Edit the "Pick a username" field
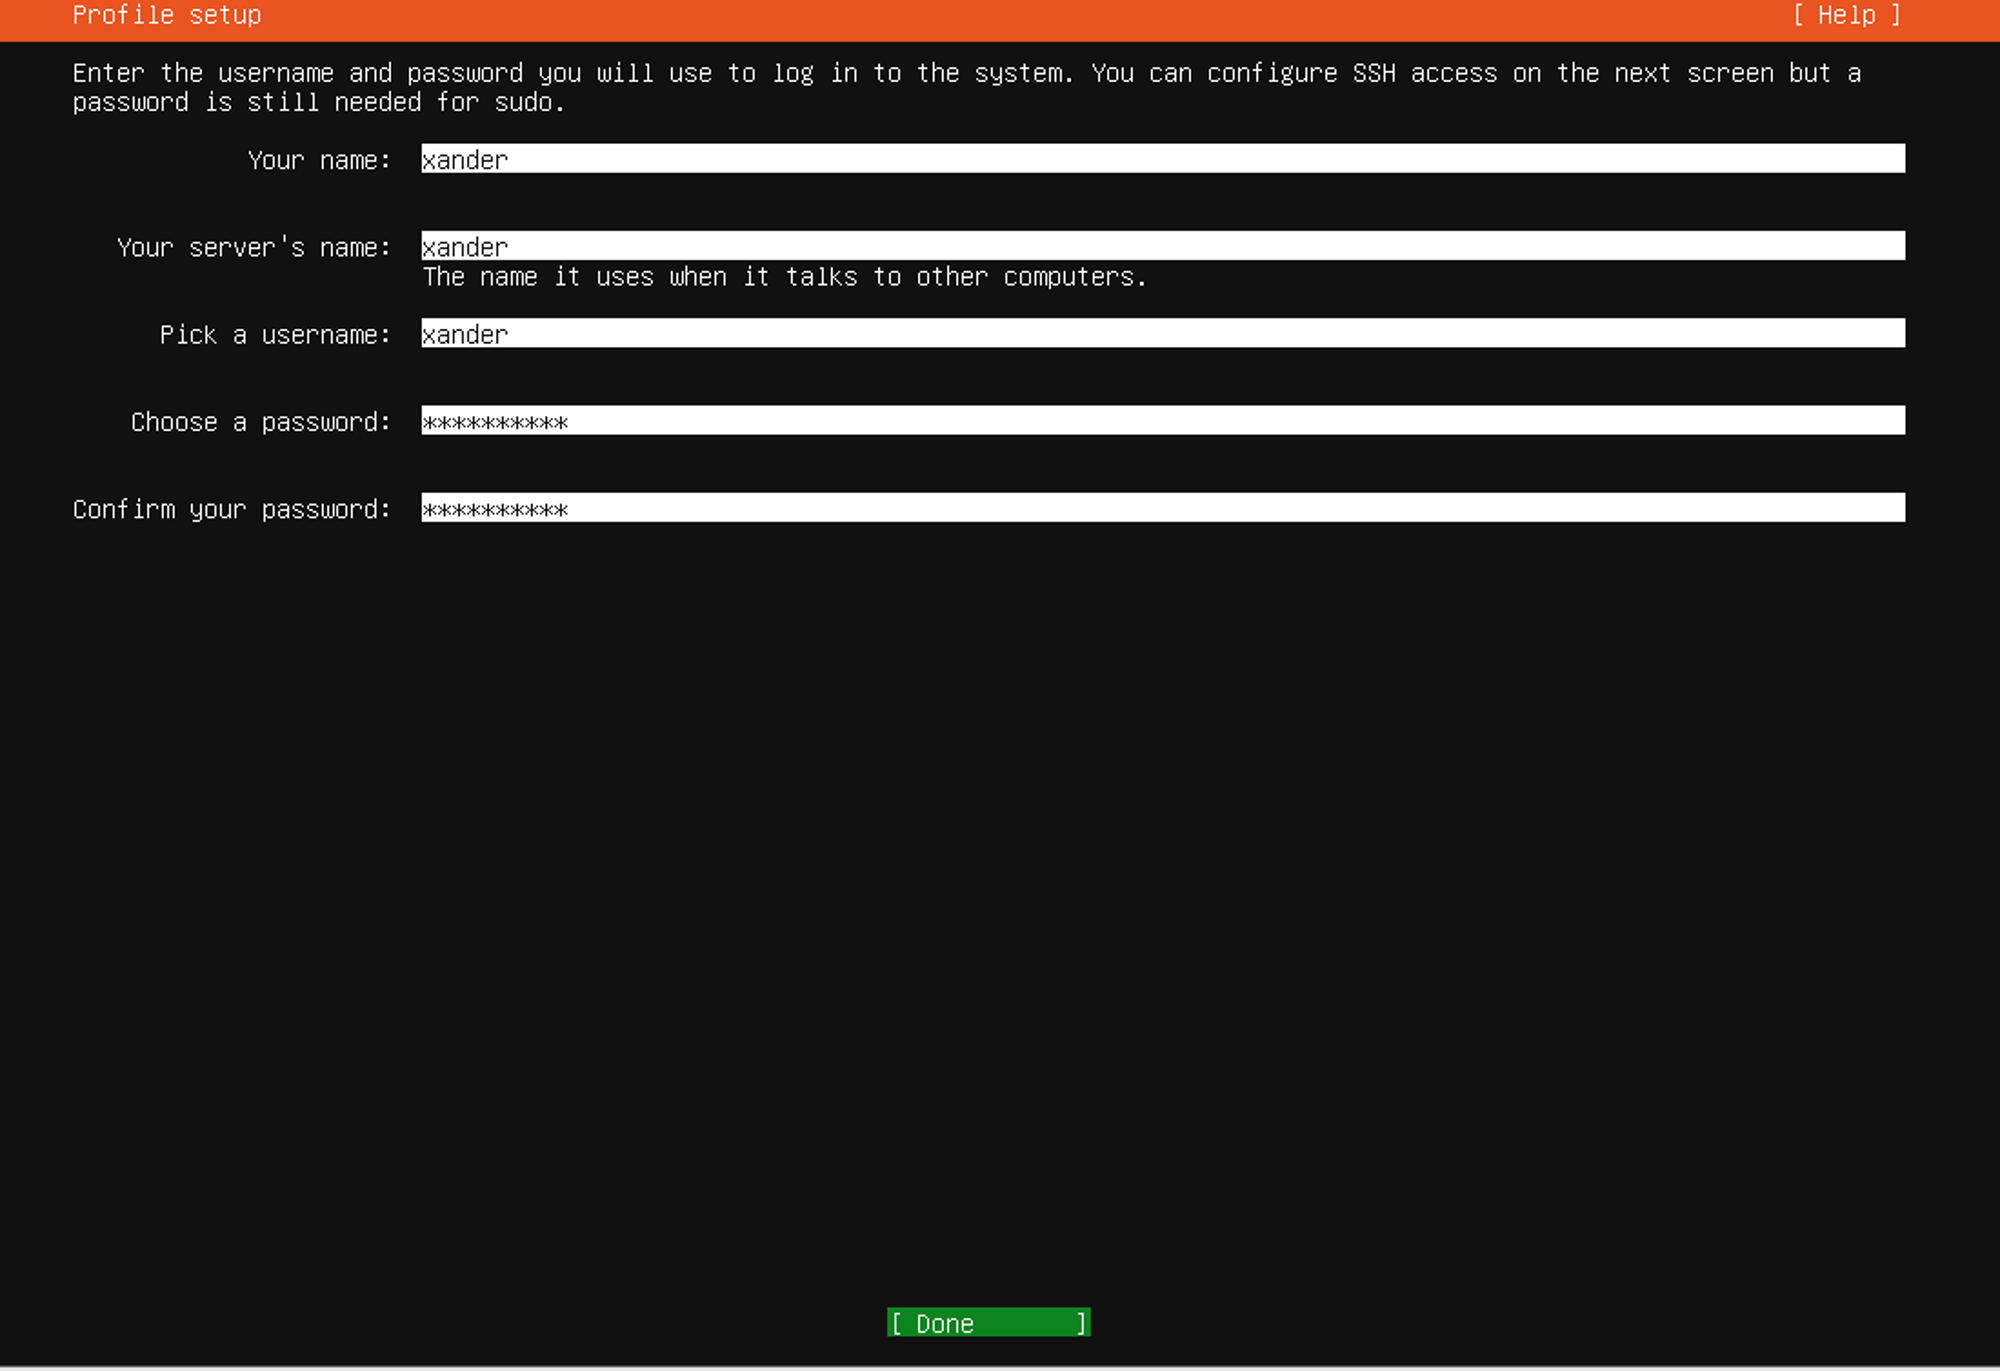Viewport: 2000px width, 1371px height. (1163, 333)
